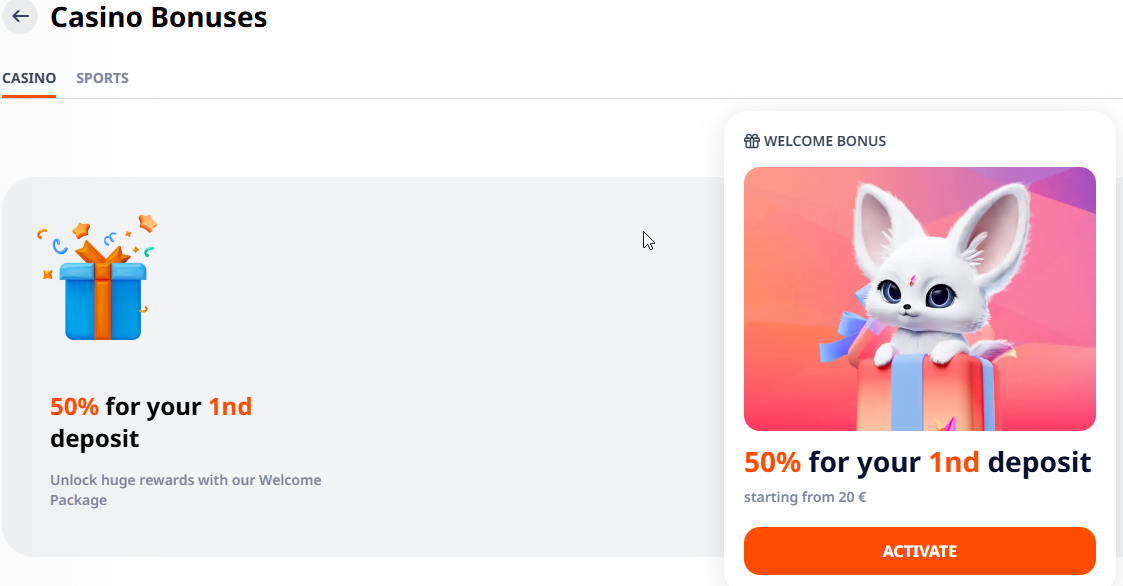Click the orange star above the blue gift
The image size is (1123, 586).
(148, 222)
